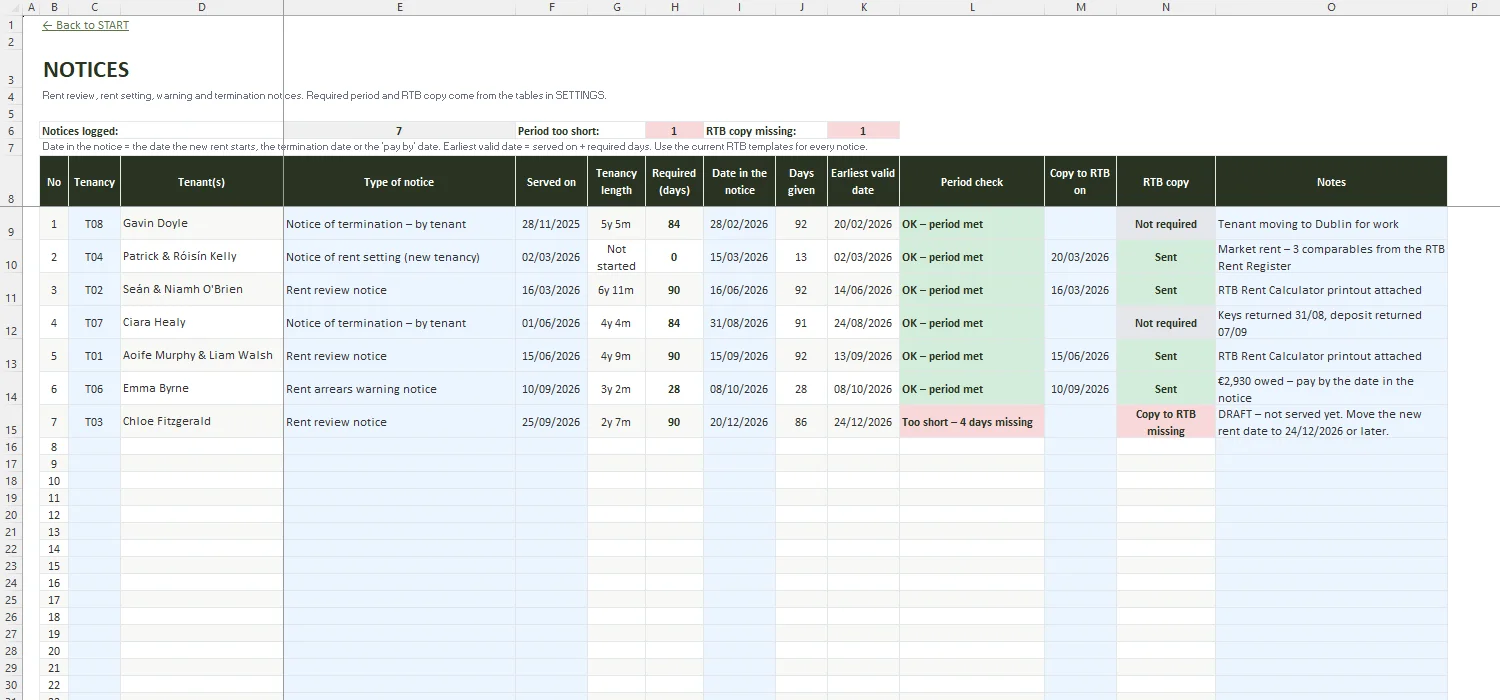Click the 'Copy to RTB on' header
This screenshot has width=1500, height=700.
tap(1080, 182)
